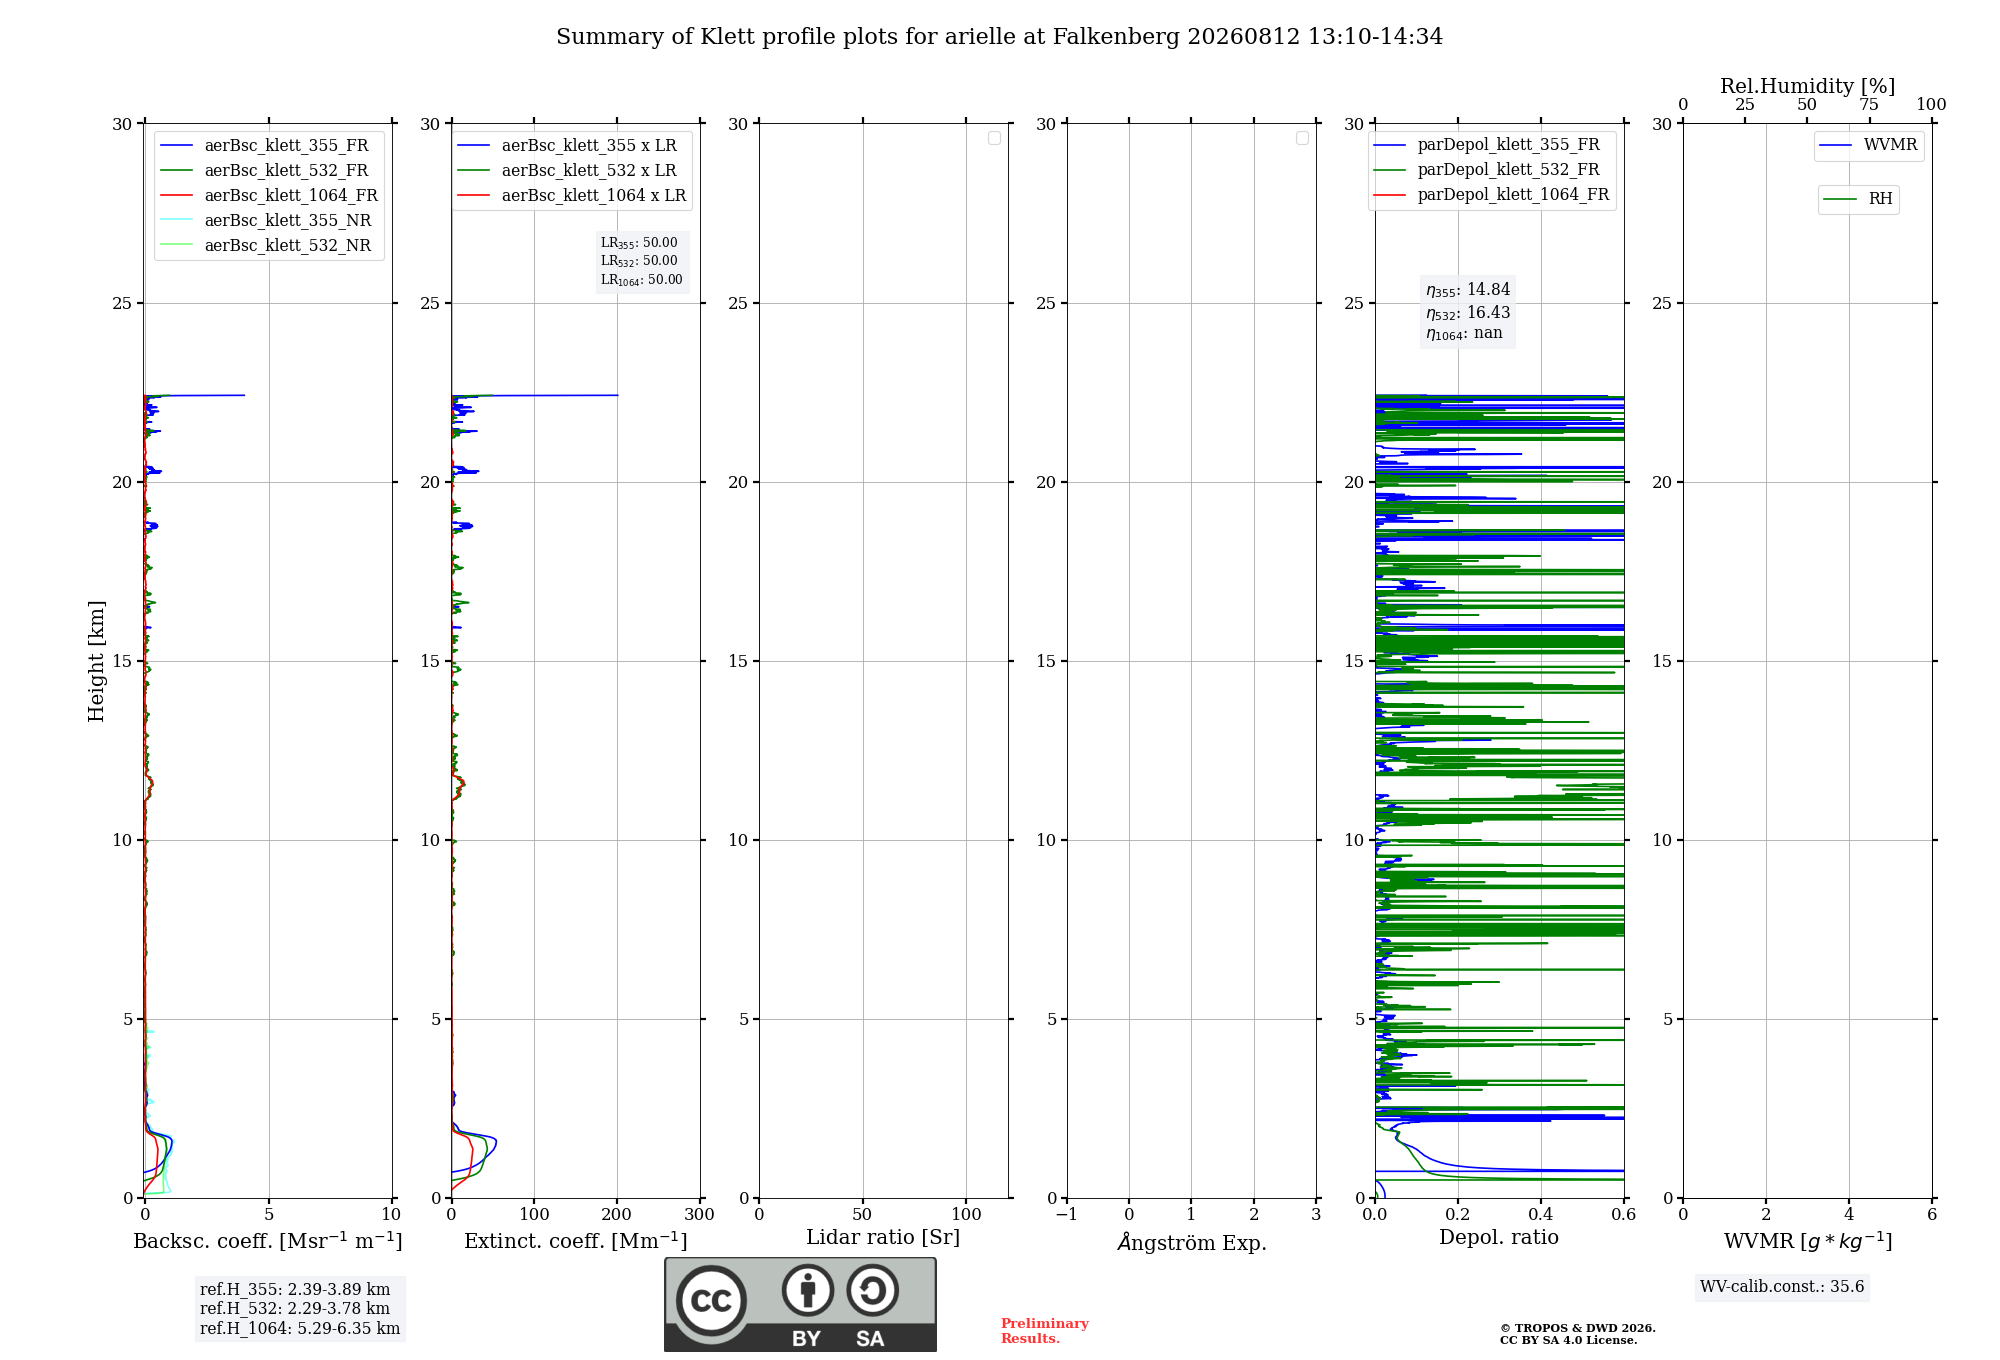Click the 300 tick on Extinct. coeff. axis
The image size is (2000, 1360).
tap(699, 1215)
